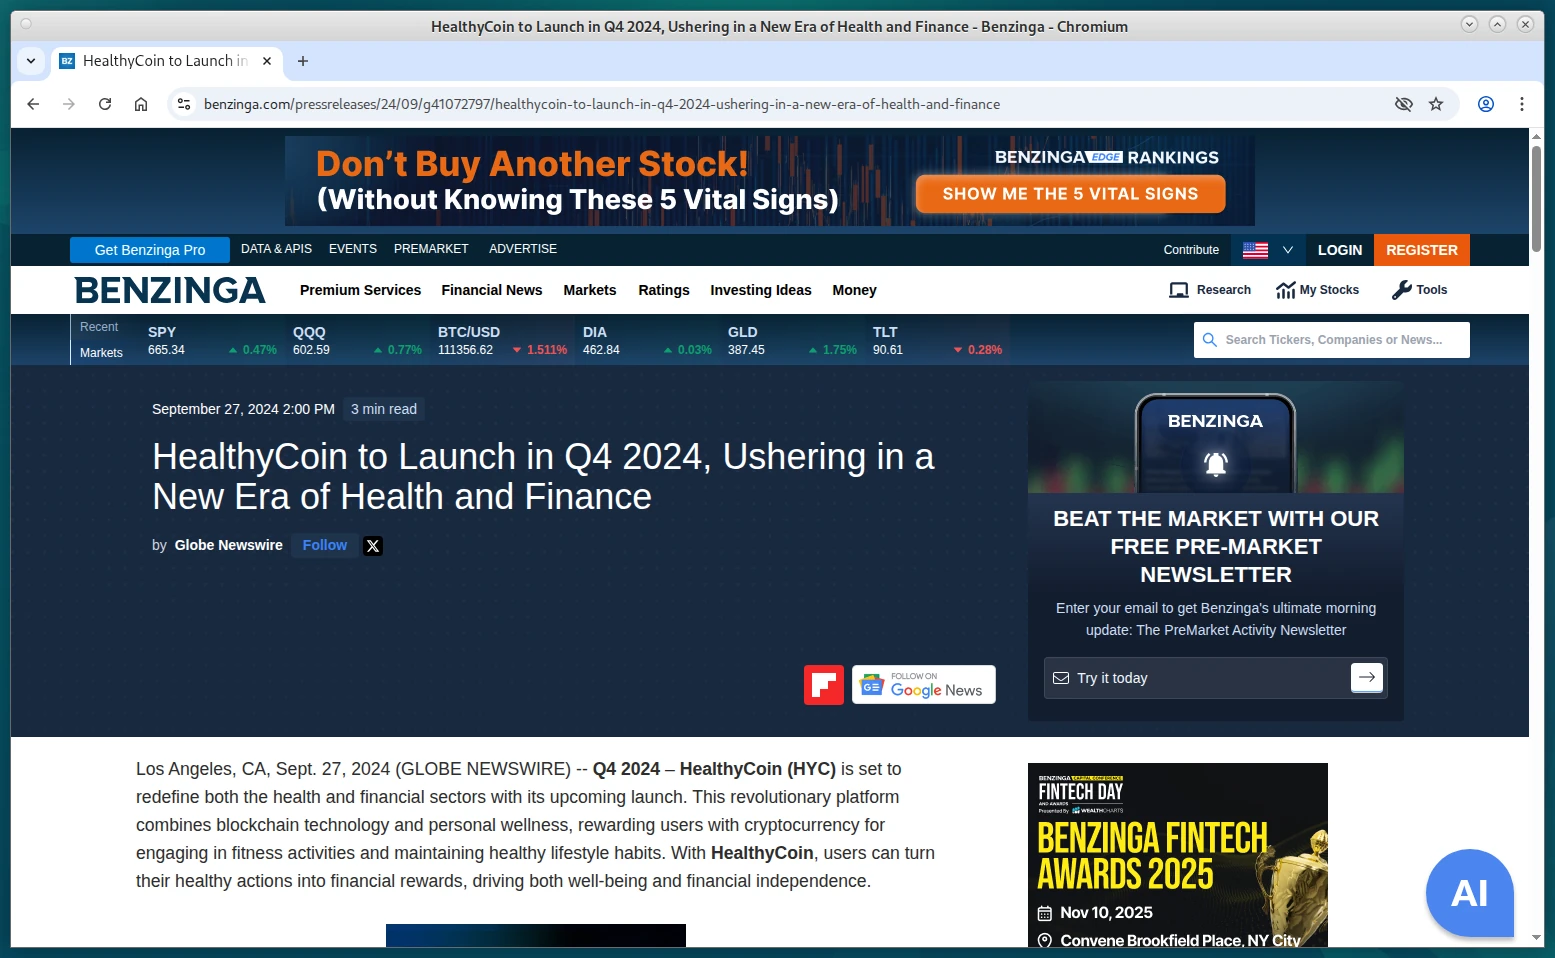The width and height of the screenshot is (1555, 958).
Task: Click the page vertical scrollbar
Action: click(1536, 200)
